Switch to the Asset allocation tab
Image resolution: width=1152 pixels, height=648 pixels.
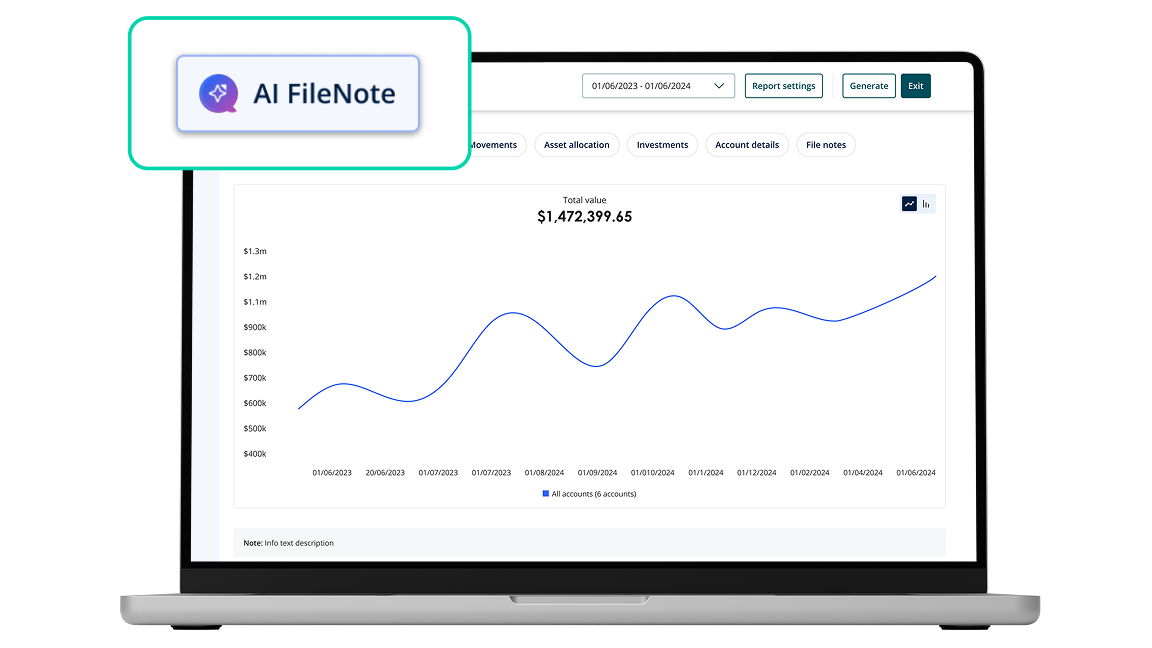[577, 145]
